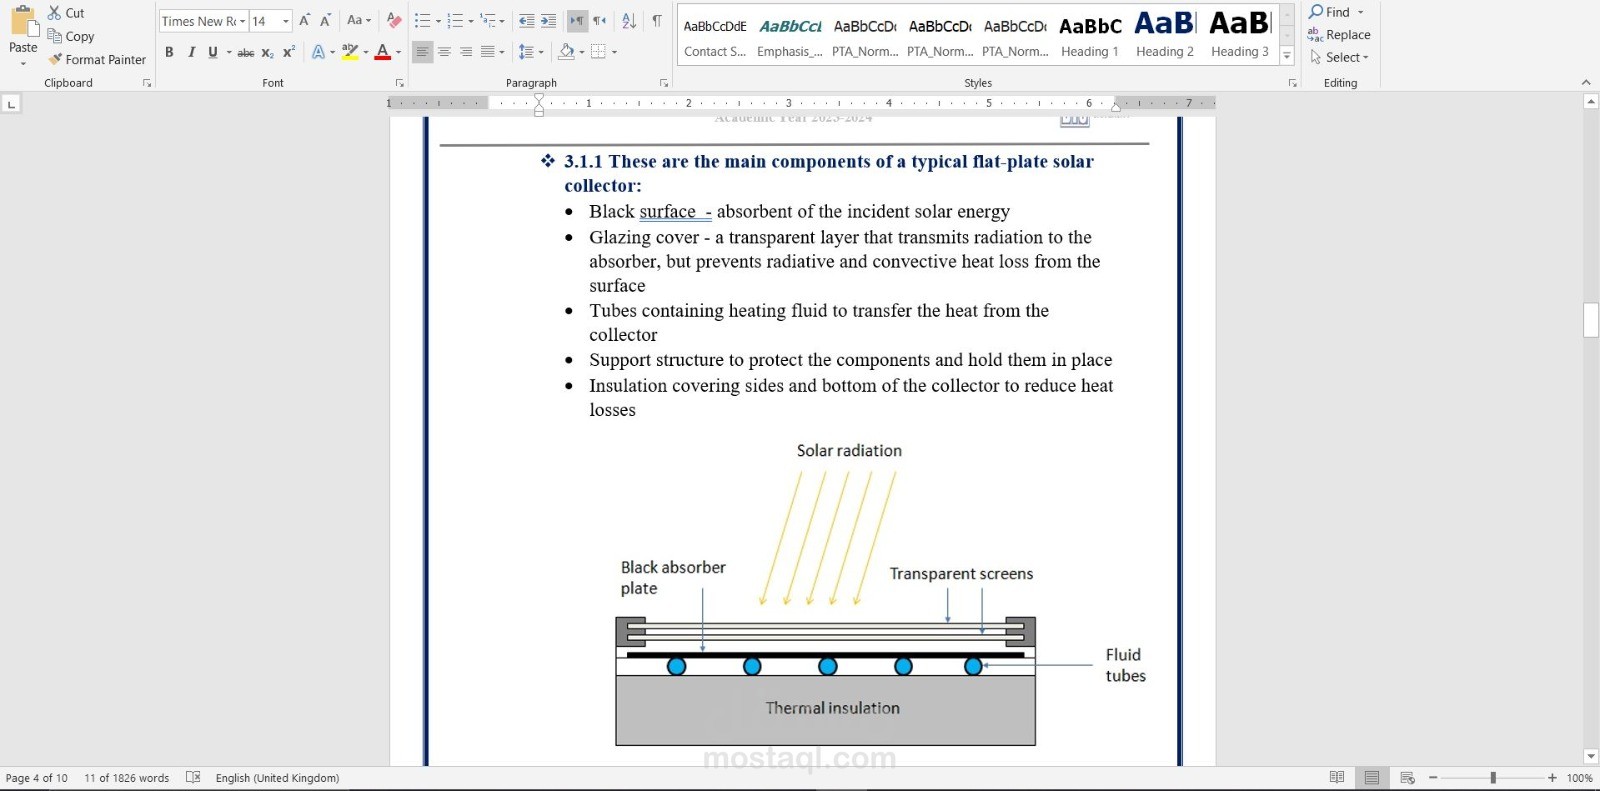
Task: Switch to Web Layout view
Action: coord(1407,777)
